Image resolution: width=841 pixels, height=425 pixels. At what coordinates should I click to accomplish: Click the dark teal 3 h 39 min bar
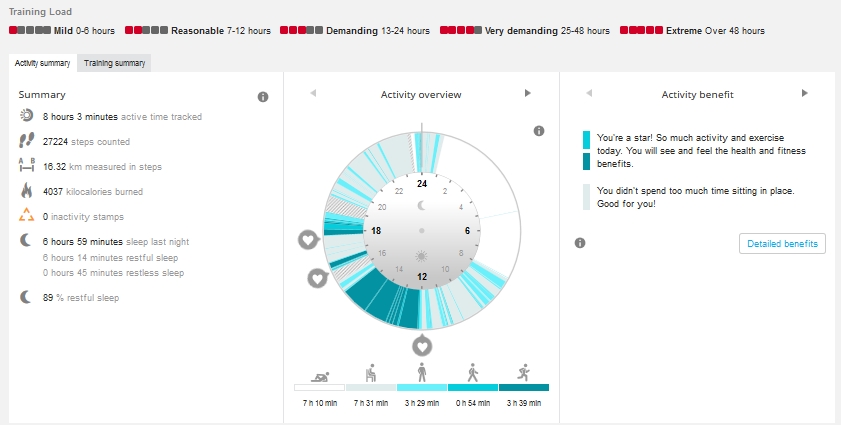click(524, 388)
